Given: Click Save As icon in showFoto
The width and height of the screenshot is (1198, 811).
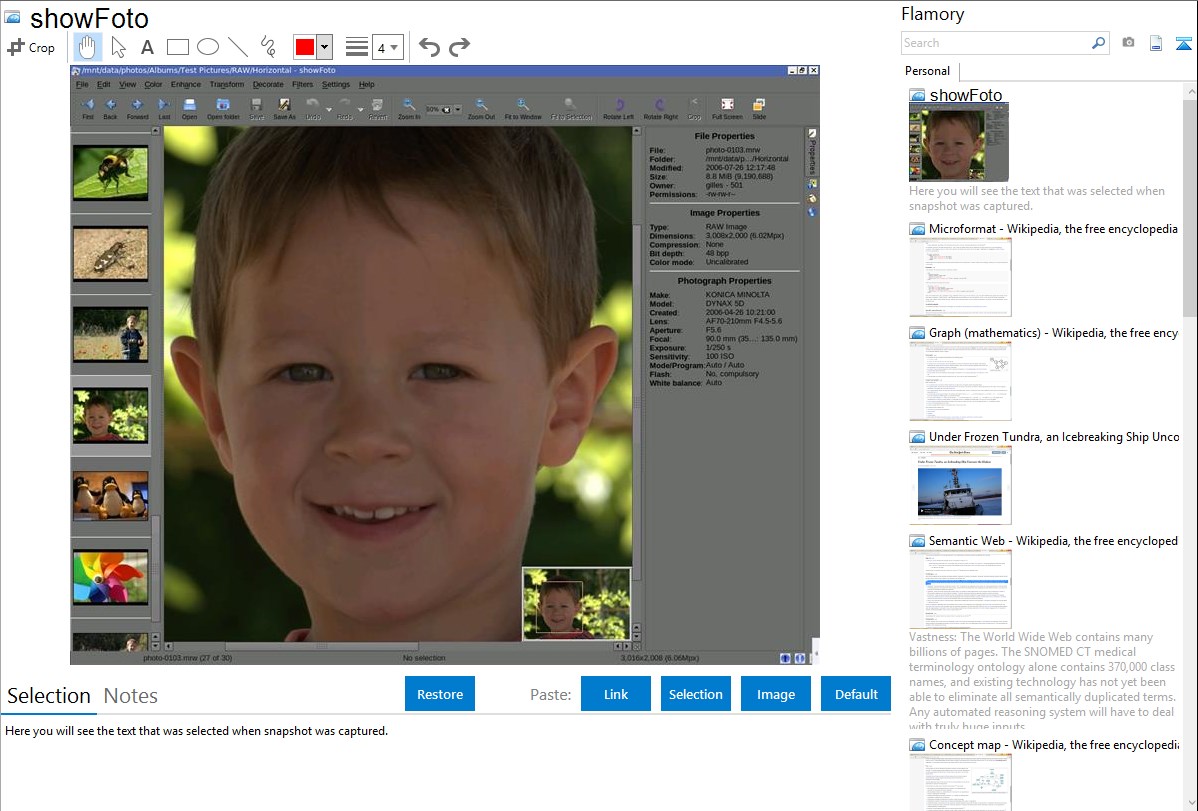Looking at the screenshot, I should pyautogui.click(x=284, y=109).
